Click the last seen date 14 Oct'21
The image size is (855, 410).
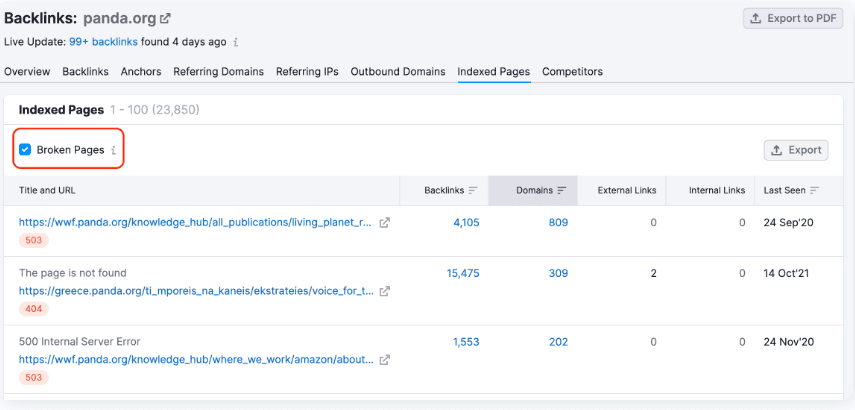coord(786,273)
